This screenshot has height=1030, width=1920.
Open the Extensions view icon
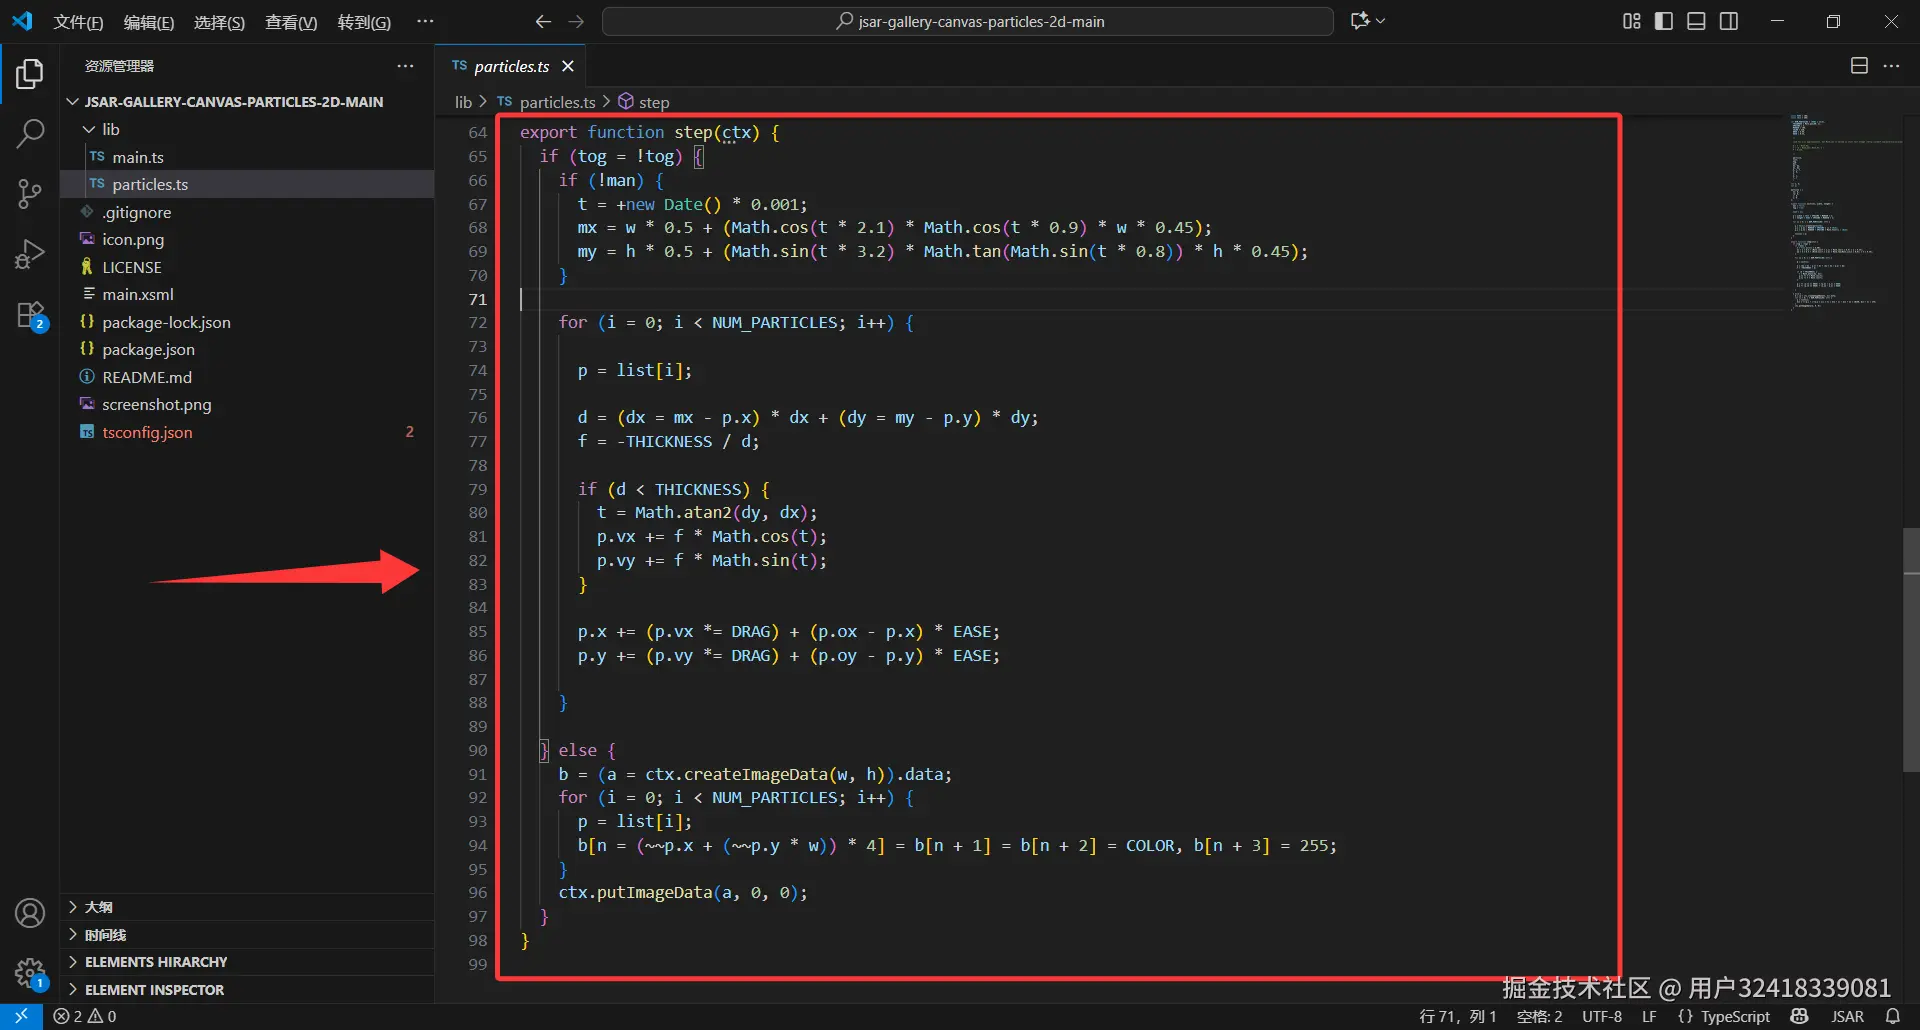[x=30, y=315]
